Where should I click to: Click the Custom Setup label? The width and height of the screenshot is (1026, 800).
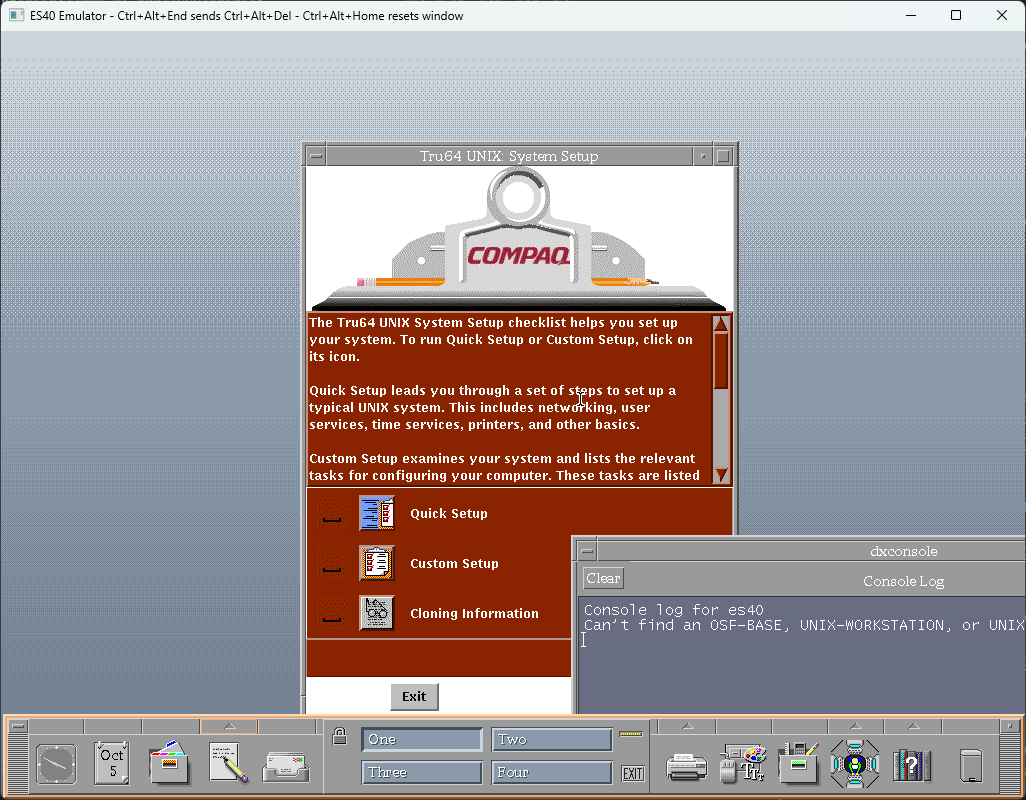(x=454, y=563)
